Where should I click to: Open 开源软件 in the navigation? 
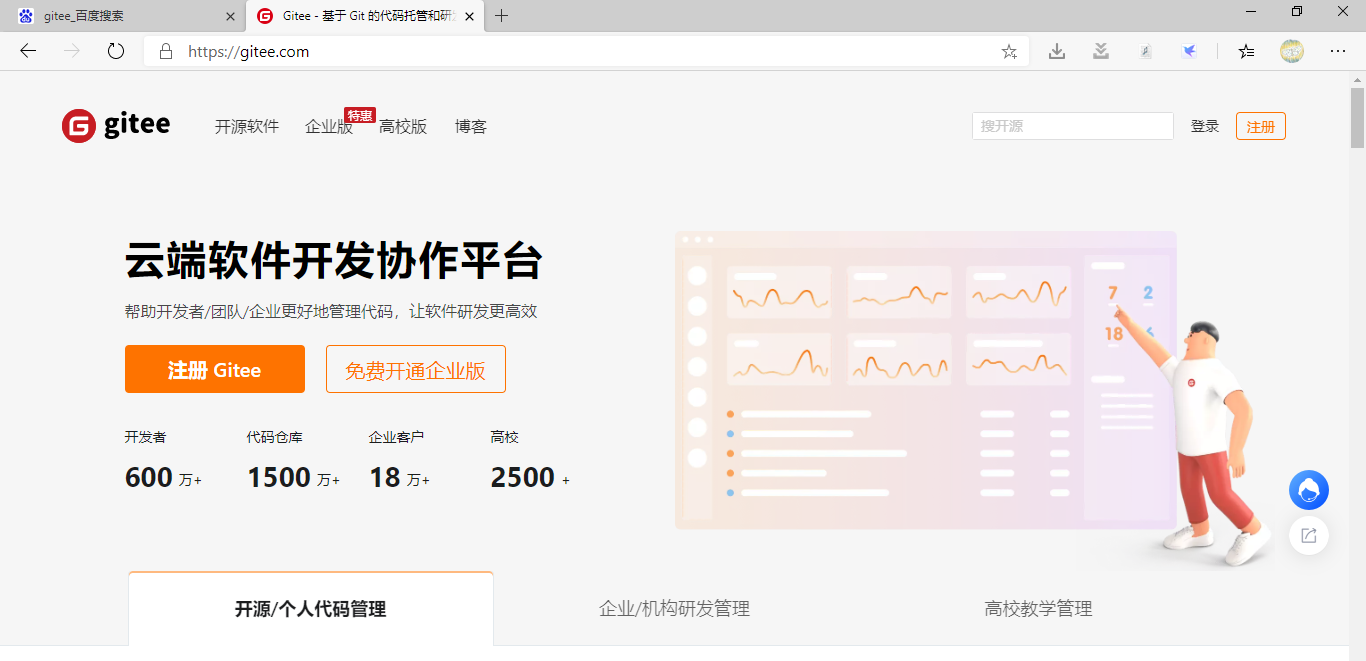(247, 127)
